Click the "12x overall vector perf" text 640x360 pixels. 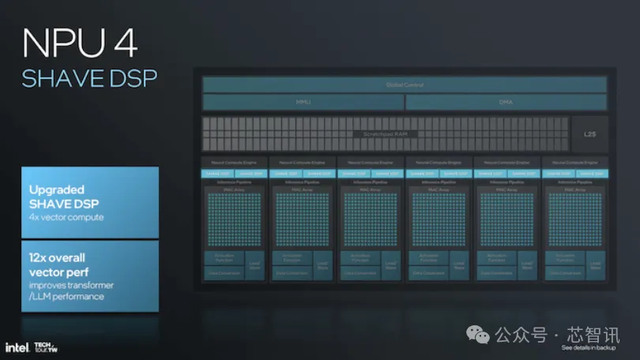coord(58,265)
